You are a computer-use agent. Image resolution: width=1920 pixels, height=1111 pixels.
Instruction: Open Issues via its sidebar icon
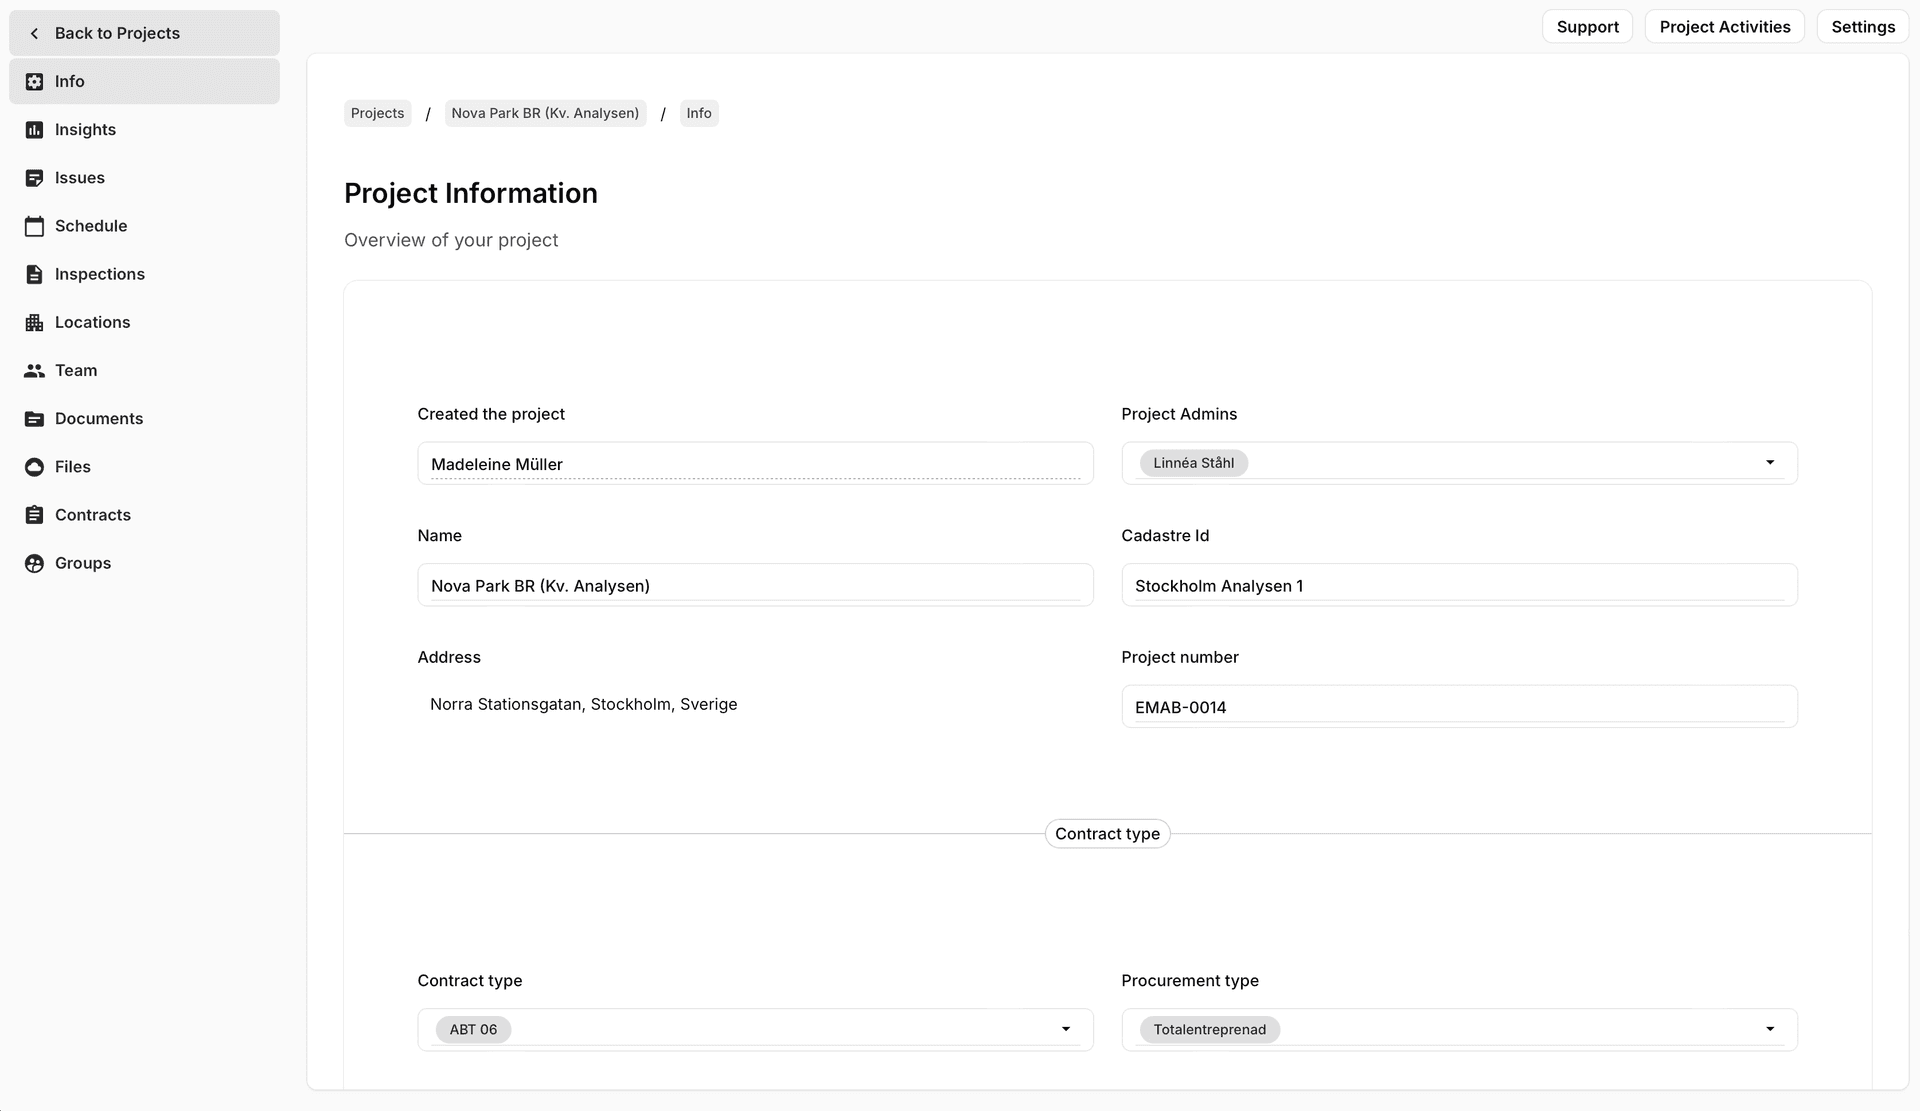tap(34, 178)
